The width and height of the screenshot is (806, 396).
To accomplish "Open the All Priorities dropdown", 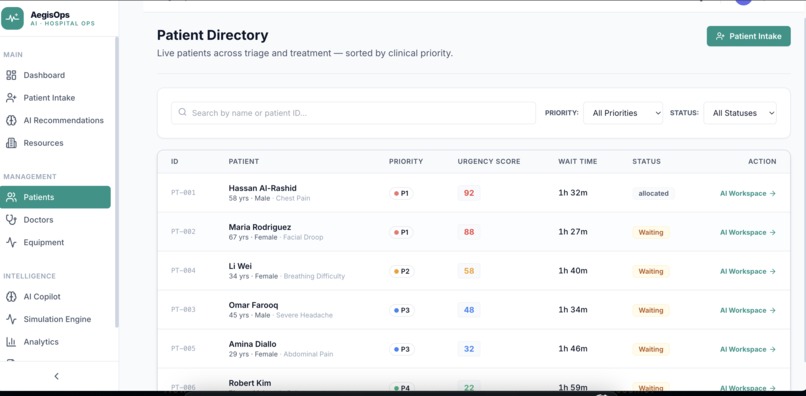I will [x=623, y=113].
